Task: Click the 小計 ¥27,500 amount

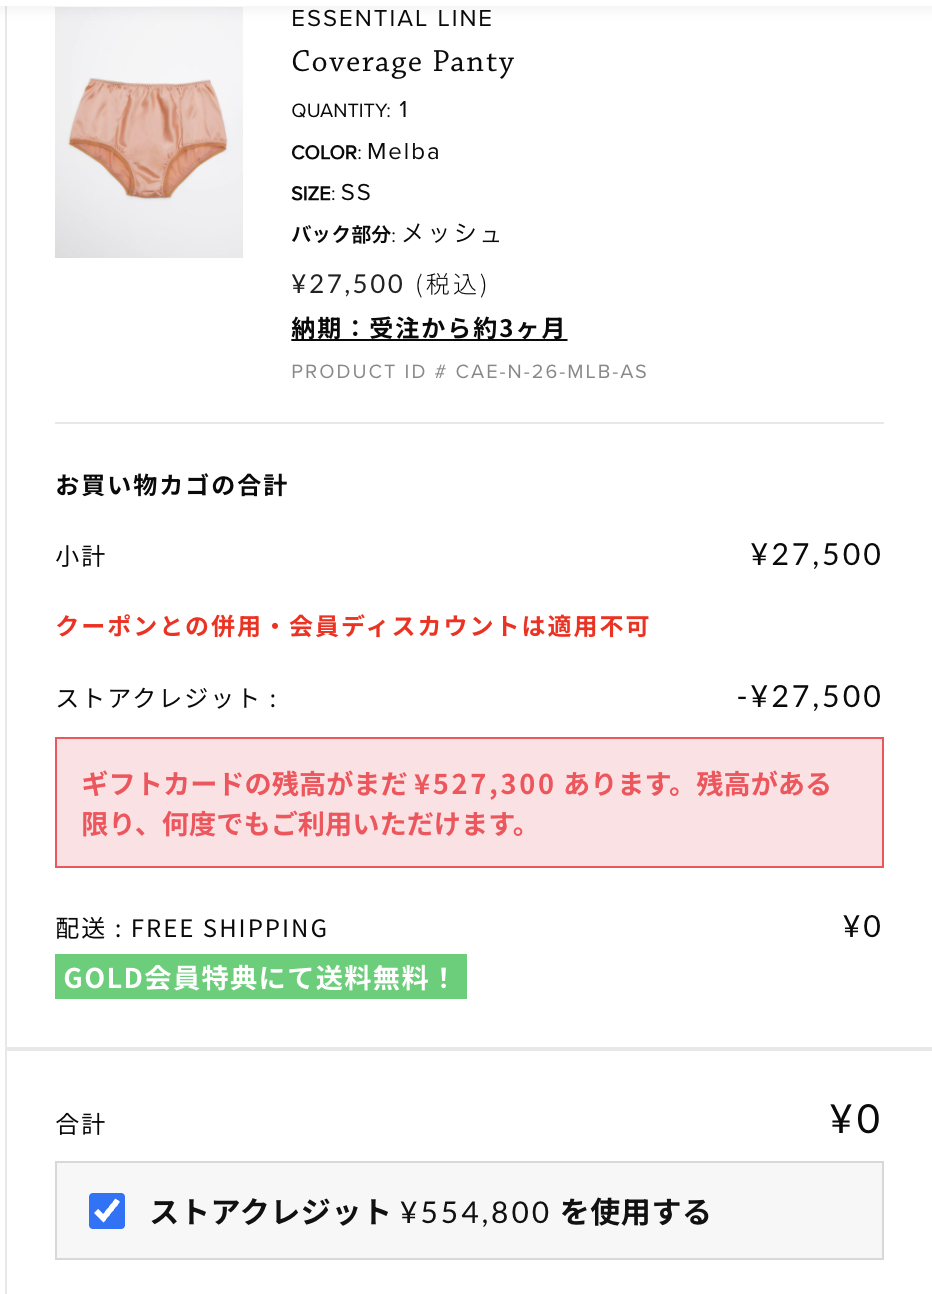Action: point(816,555)
